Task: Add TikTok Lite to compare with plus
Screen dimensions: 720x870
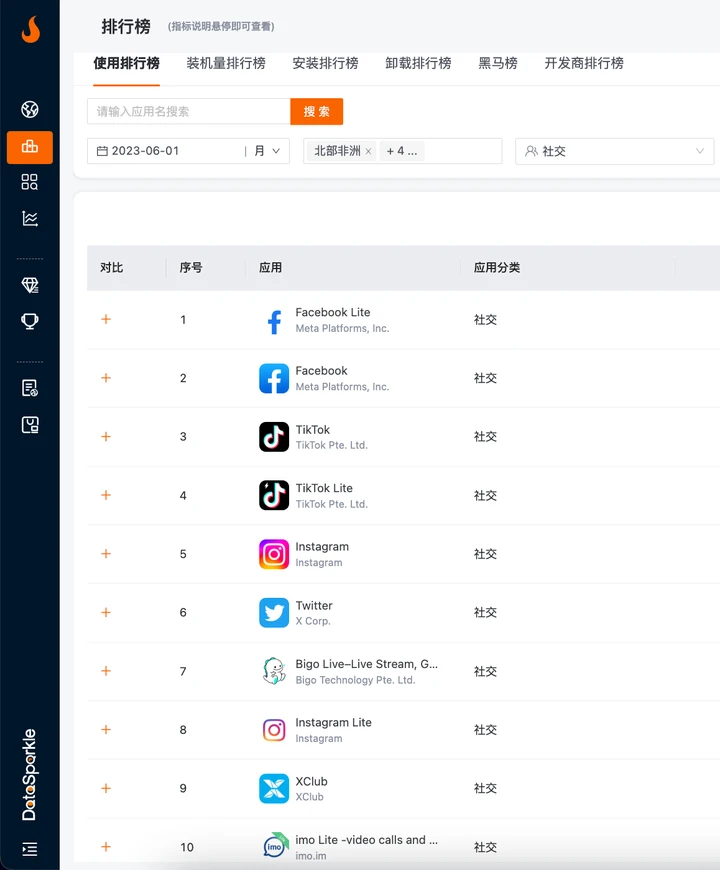Action: point(106,495)
